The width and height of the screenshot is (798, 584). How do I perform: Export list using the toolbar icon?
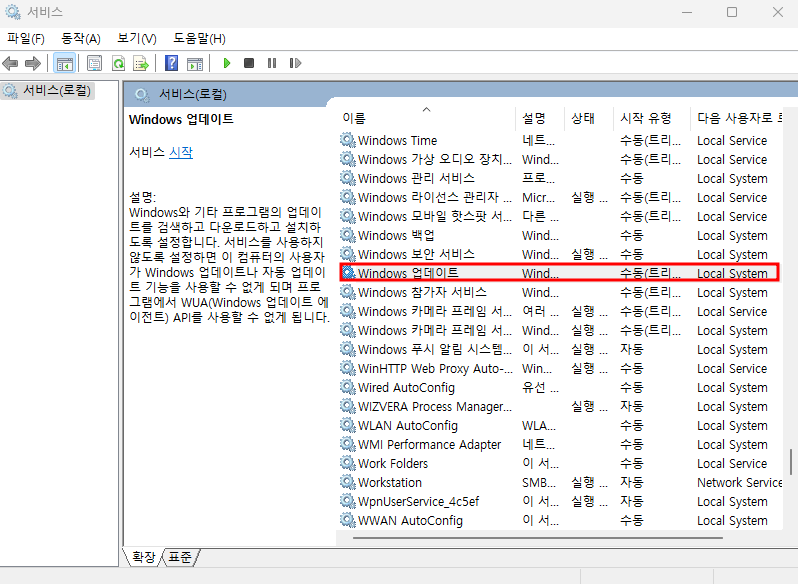tap(140, 63)
